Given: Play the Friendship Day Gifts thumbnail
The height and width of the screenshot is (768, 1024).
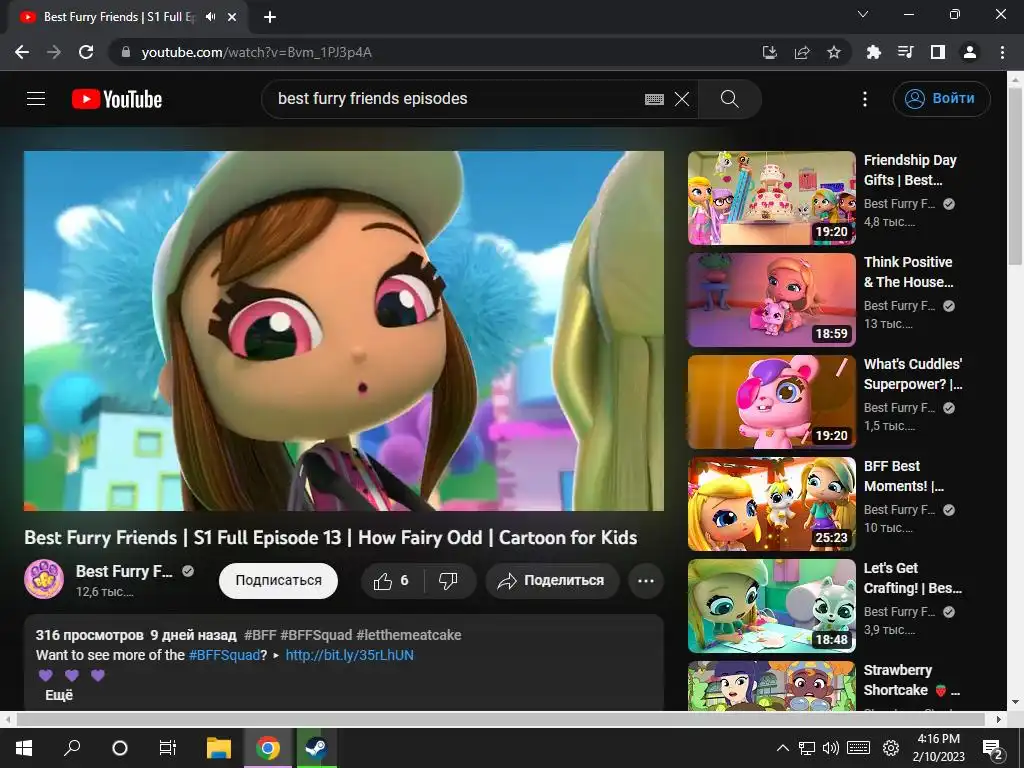Looking at the screenshot, I should [x=771, y=198].
